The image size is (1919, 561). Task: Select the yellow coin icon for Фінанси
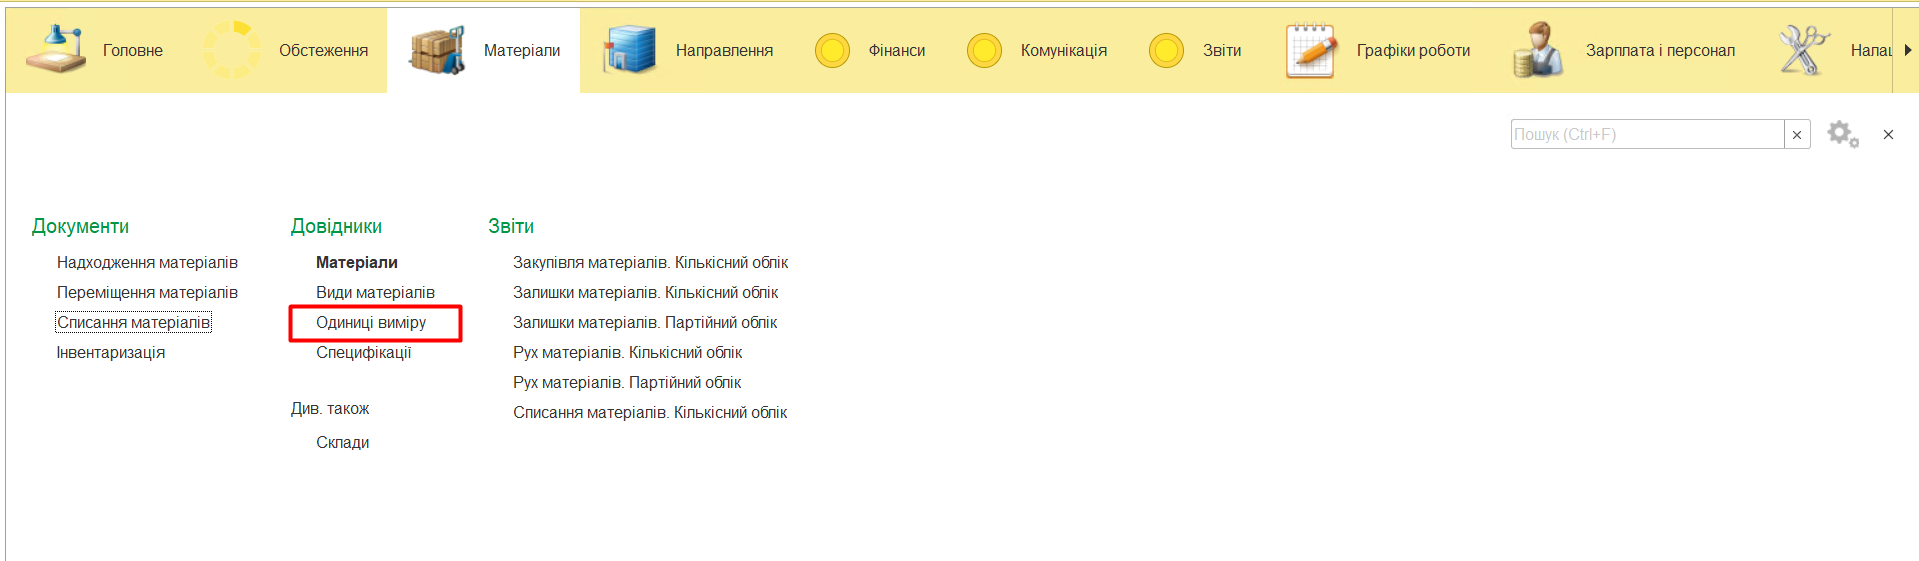click(x=832, y=50)
